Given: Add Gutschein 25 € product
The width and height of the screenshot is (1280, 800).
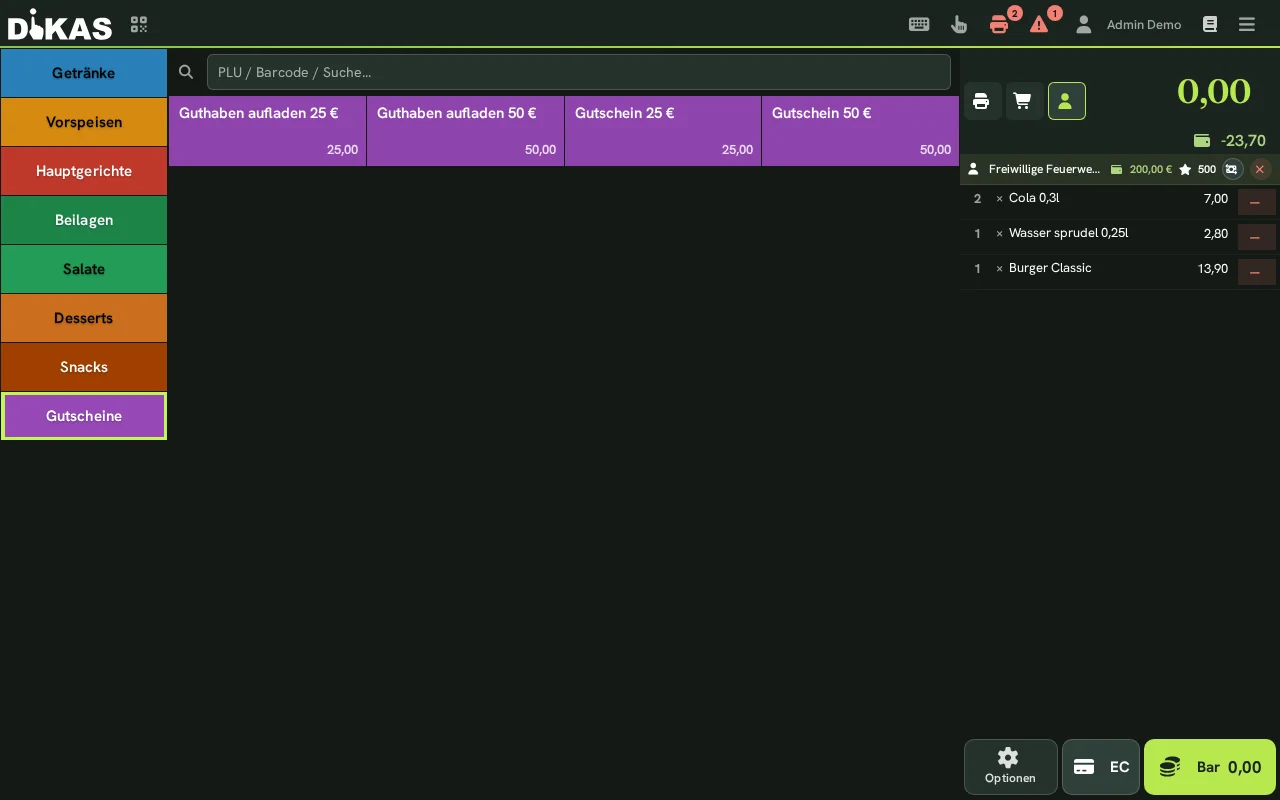Looking at the screenshot, I should click(x=663, y=131).
